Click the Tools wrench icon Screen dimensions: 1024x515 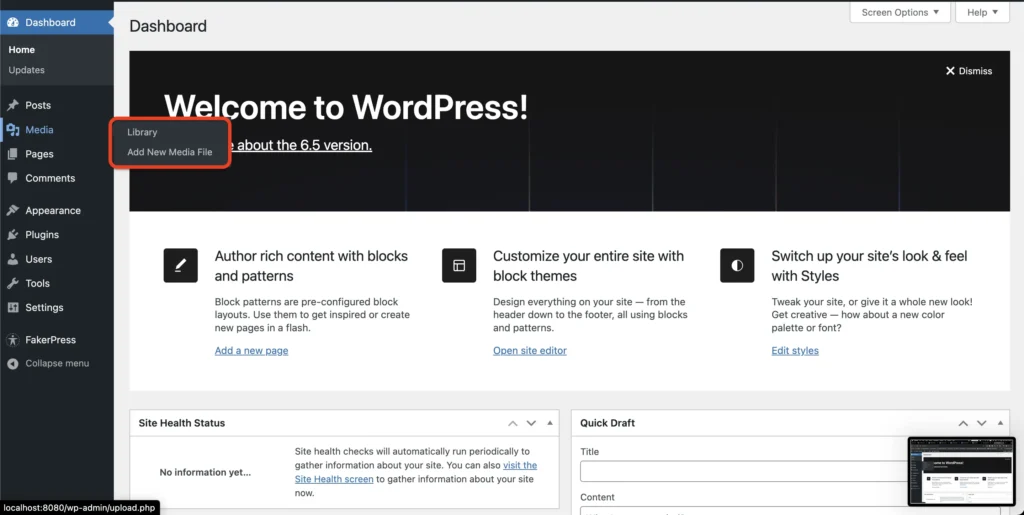[x=13, y=283]
